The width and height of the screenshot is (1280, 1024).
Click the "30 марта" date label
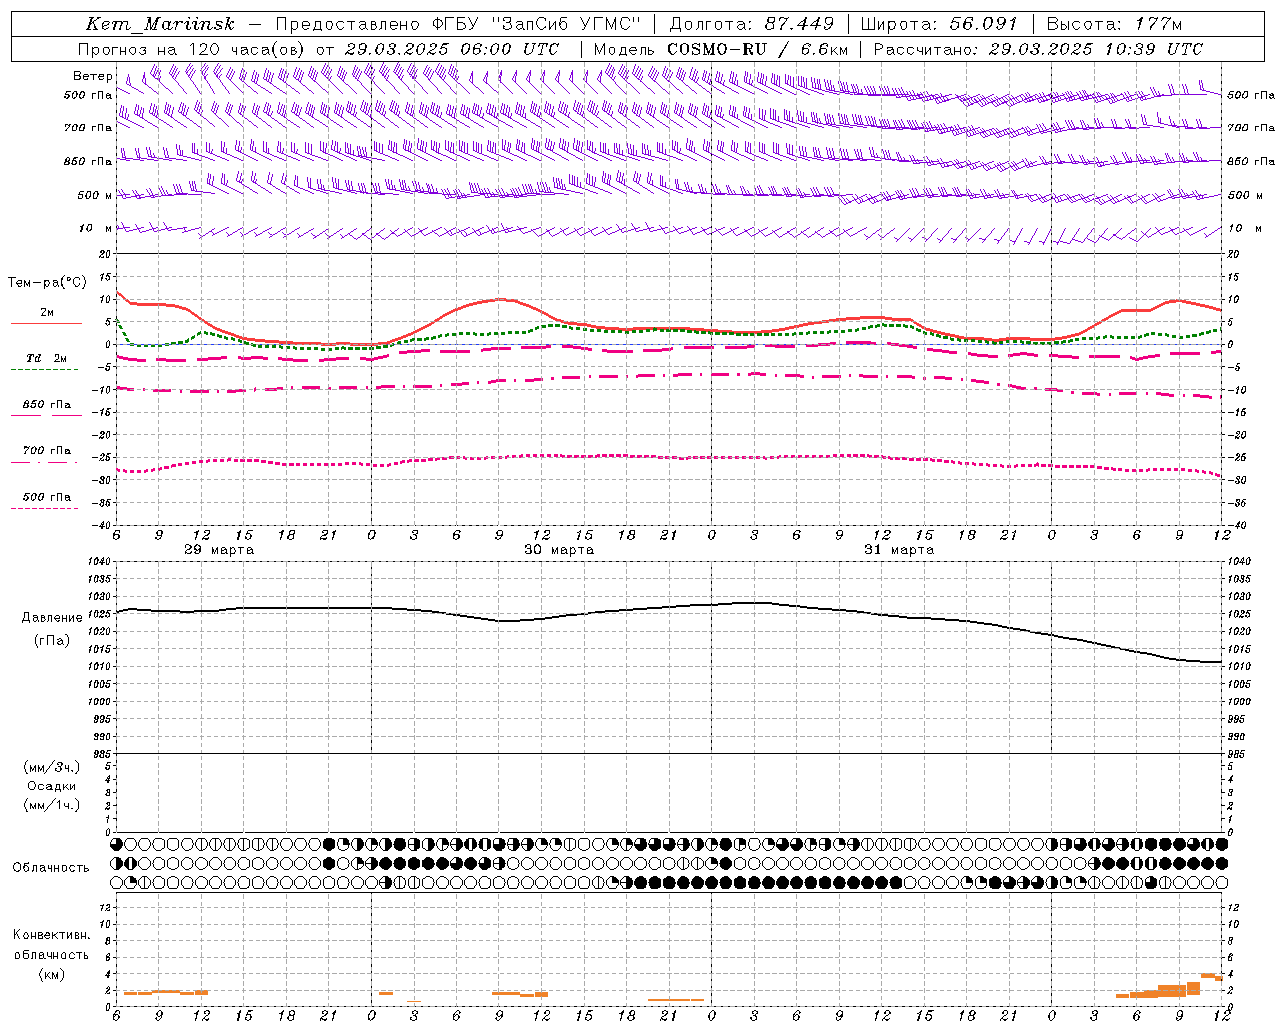560,550
